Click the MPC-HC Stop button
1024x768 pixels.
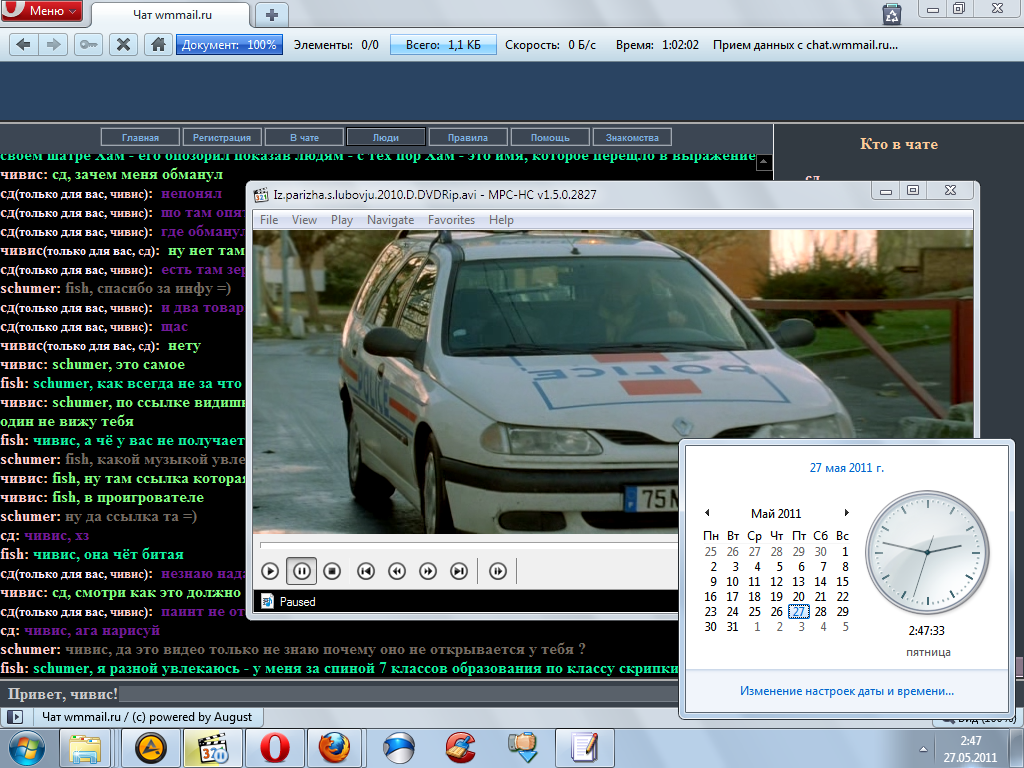pyautogui.click(x=332, y=571)
